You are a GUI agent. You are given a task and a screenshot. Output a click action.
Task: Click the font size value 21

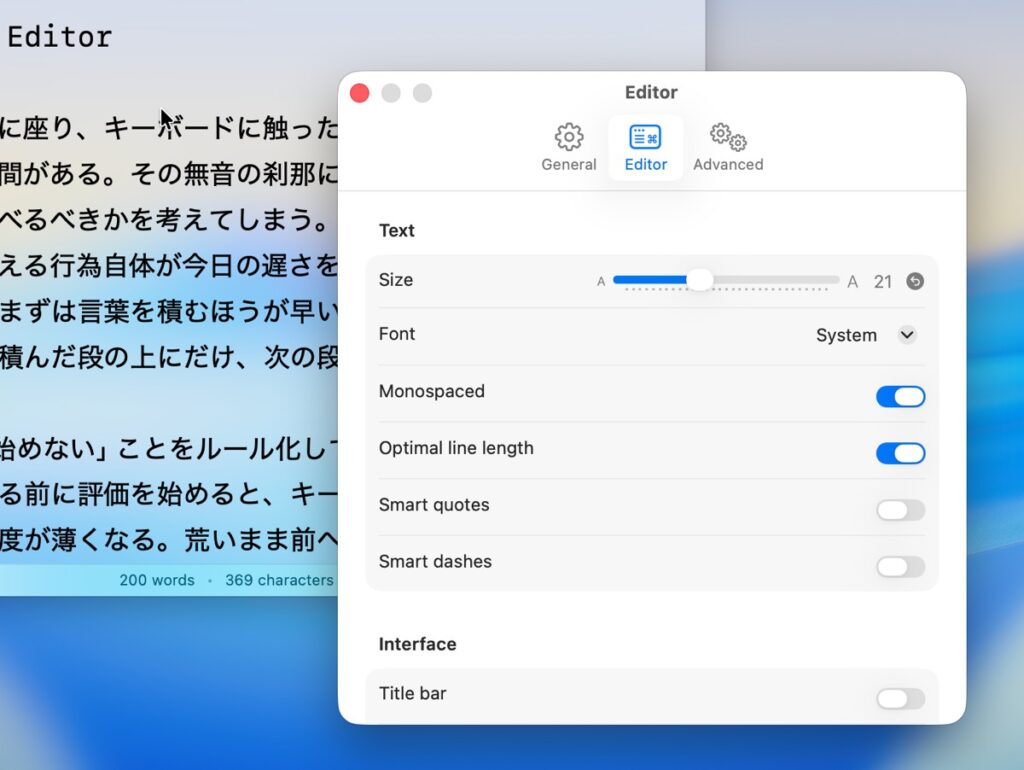(882, 282)
